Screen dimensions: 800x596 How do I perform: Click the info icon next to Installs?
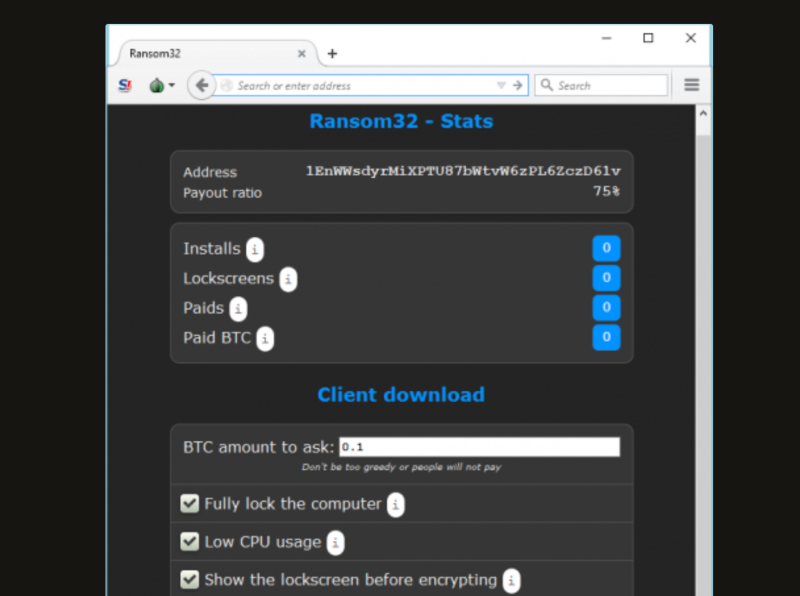pyautogui.click(x=254, y=250)
